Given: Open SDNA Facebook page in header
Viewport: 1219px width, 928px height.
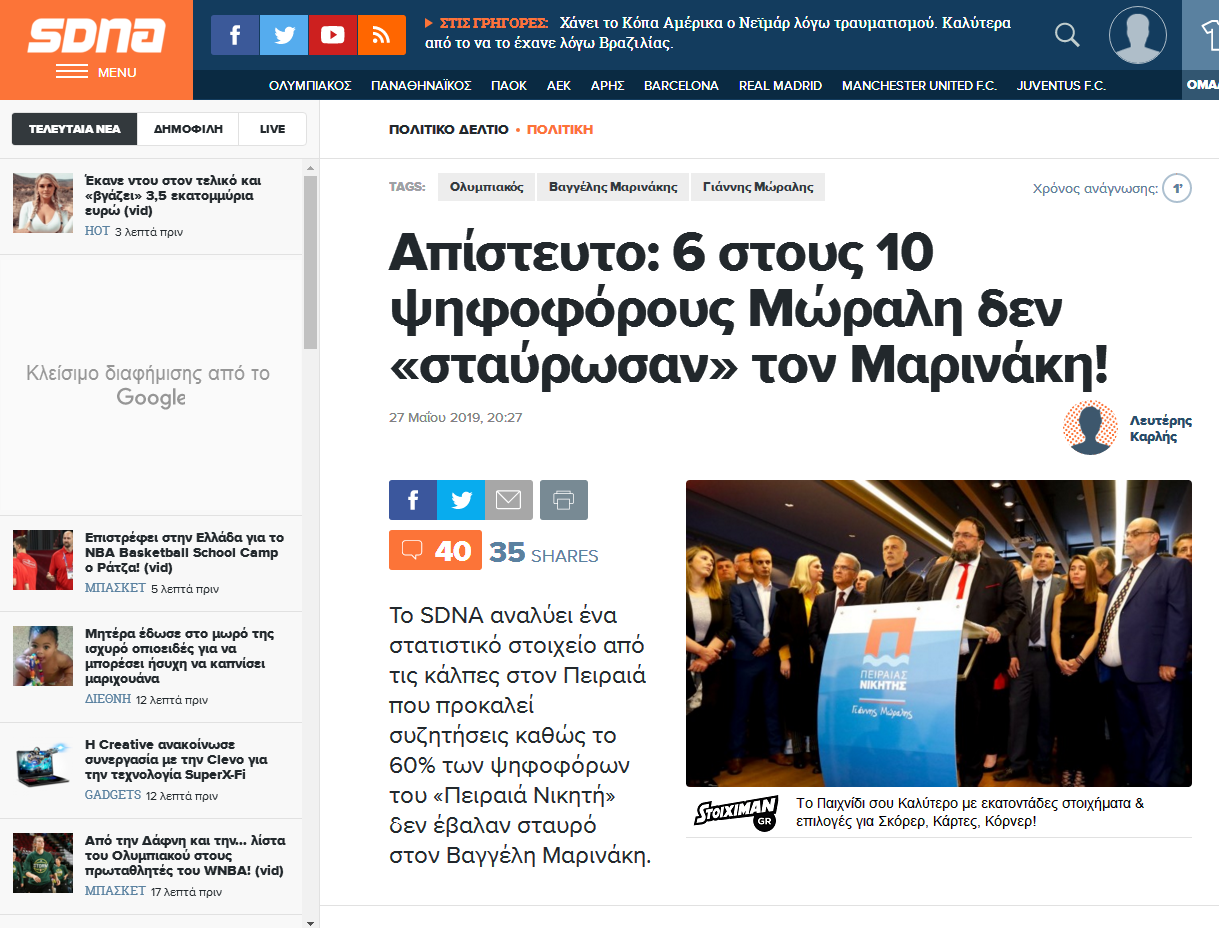Looking at the screenshot, I should (235, 35).
